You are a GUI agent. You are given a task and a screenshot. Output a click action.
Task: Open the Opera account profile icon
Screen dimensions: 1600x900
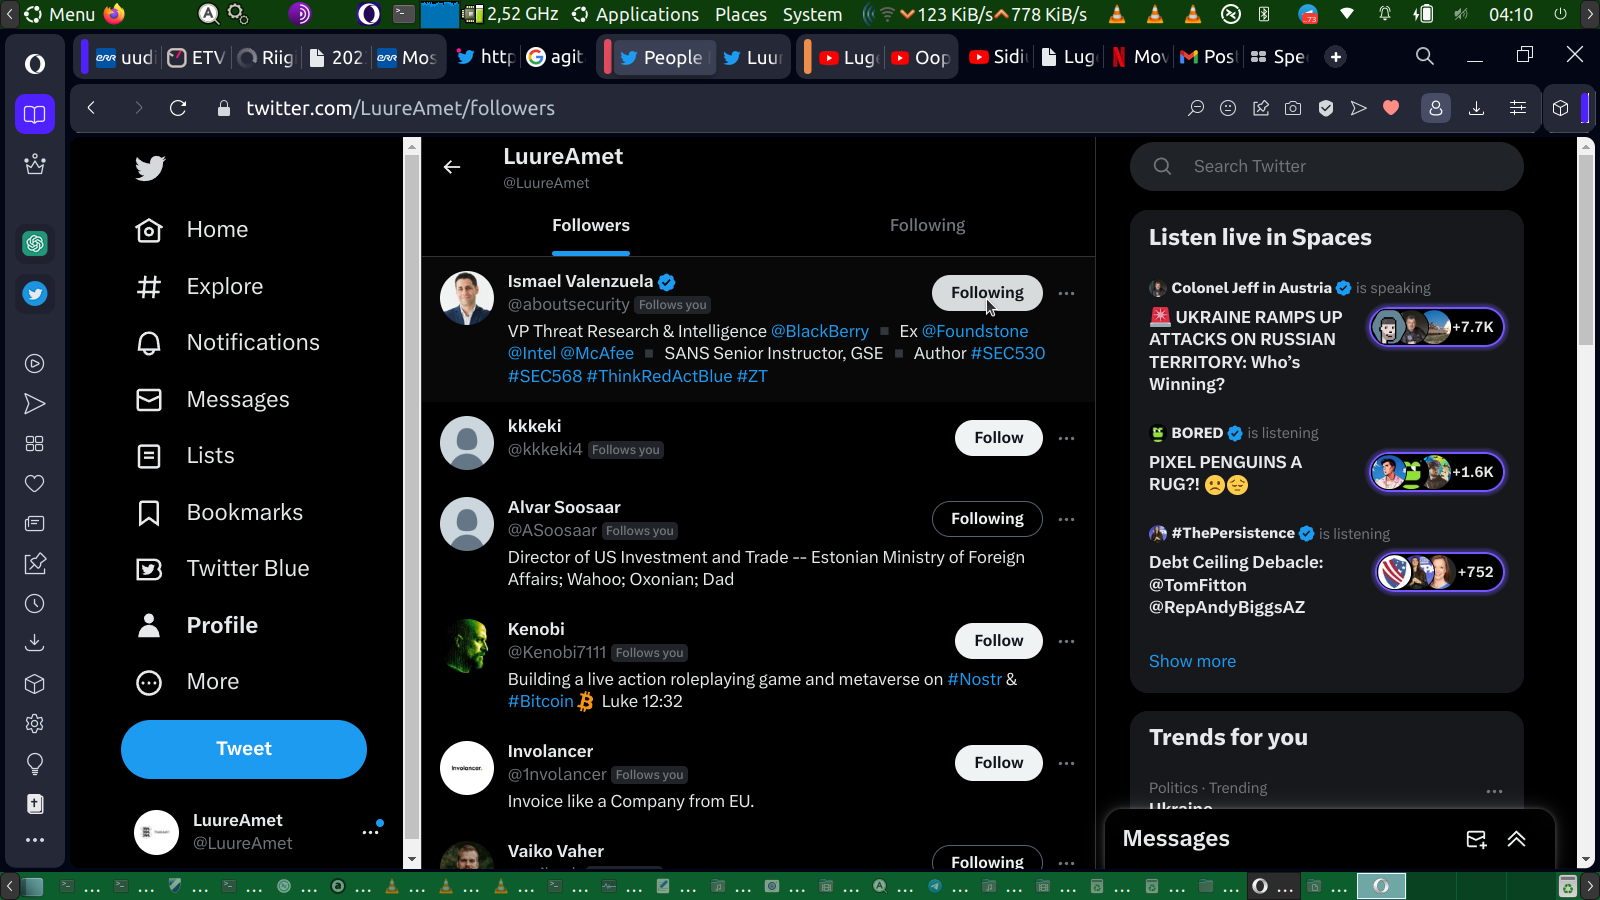click(x=1436, y=108)
